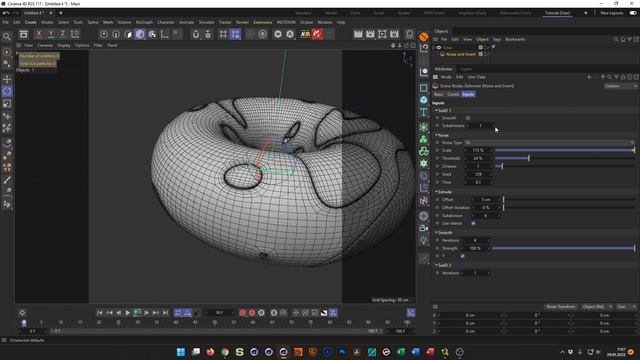Viewport: 640px width, 360px height.
Task: Click the highlighted grid snap icon in toolbar
Action: pos(235,34)
